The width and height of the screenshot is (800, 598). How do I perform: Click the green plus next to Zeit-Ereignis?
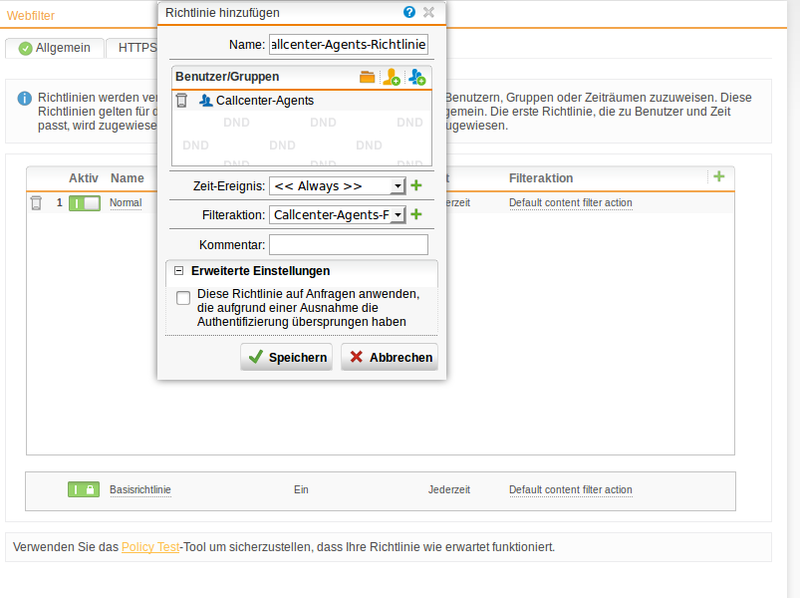coord(416,185)
